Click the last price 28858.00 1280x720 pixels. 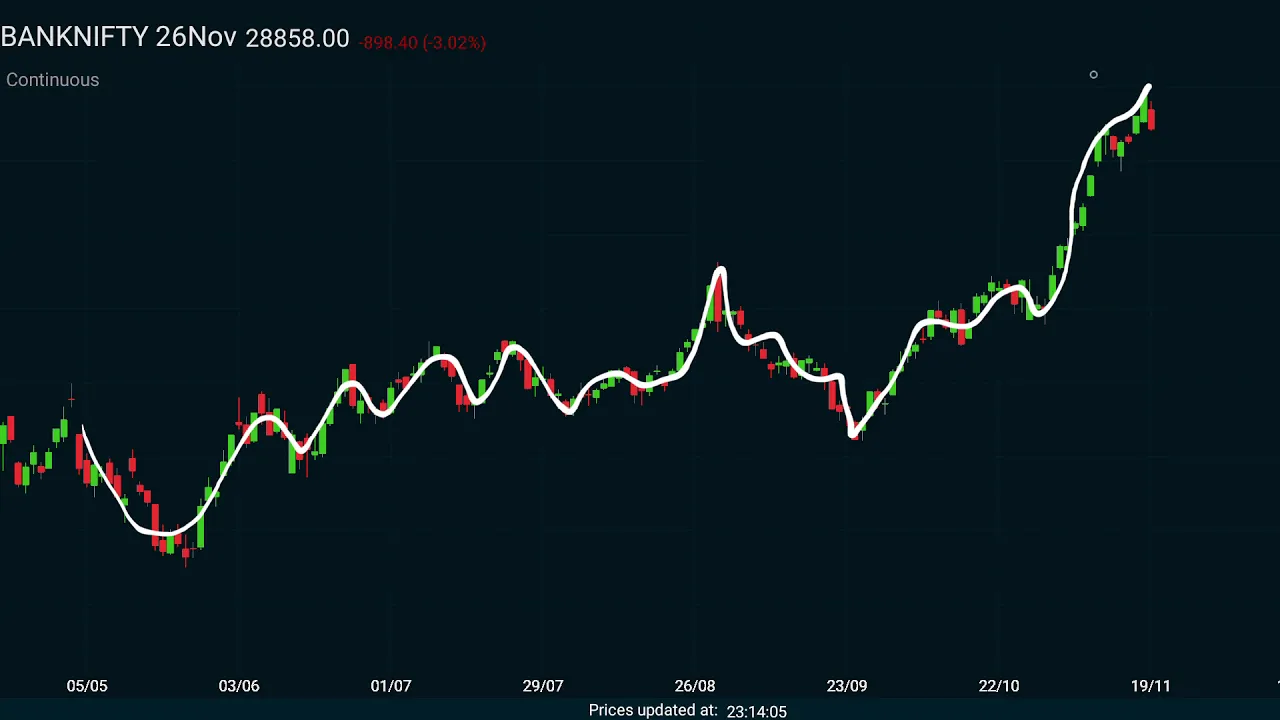click(x=298, y=39)
